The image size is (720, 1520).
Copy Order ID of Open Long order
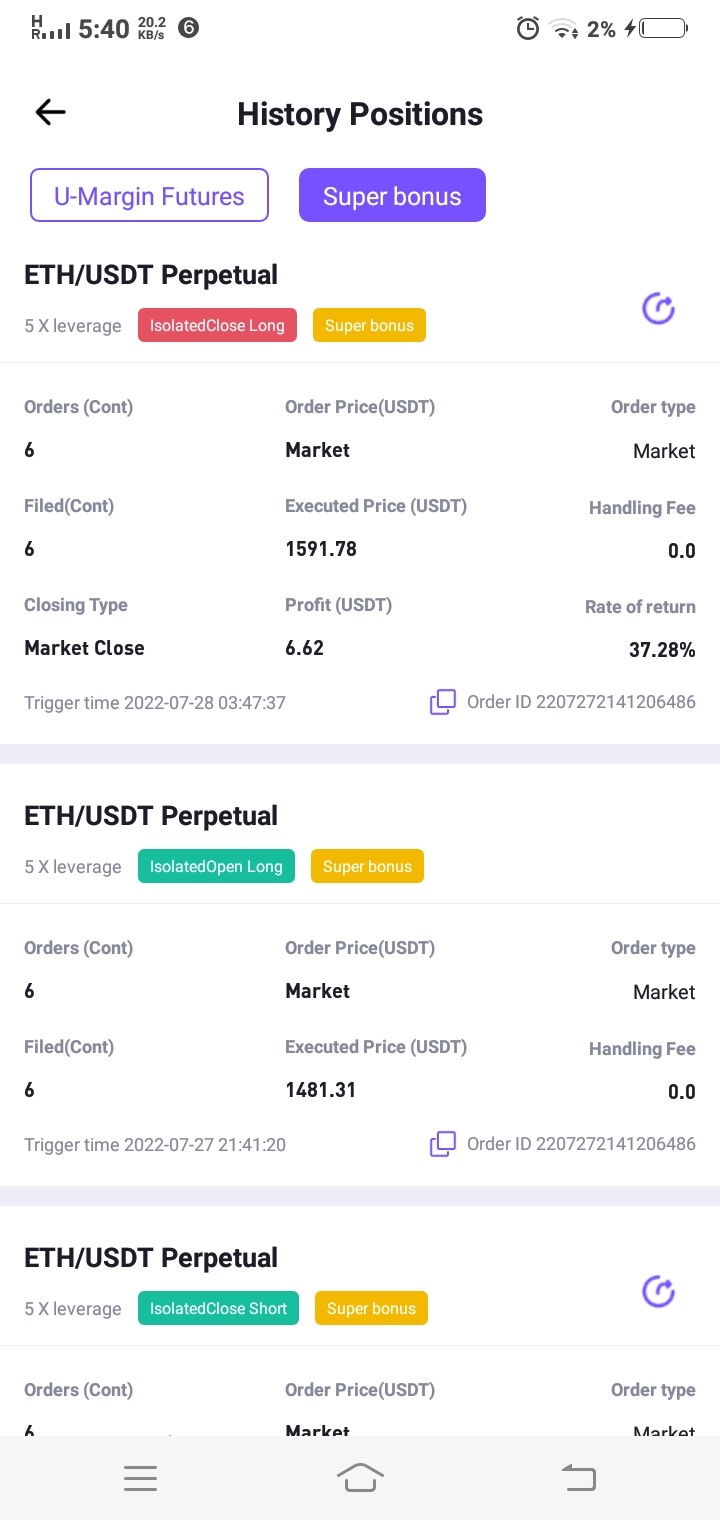443,1143
